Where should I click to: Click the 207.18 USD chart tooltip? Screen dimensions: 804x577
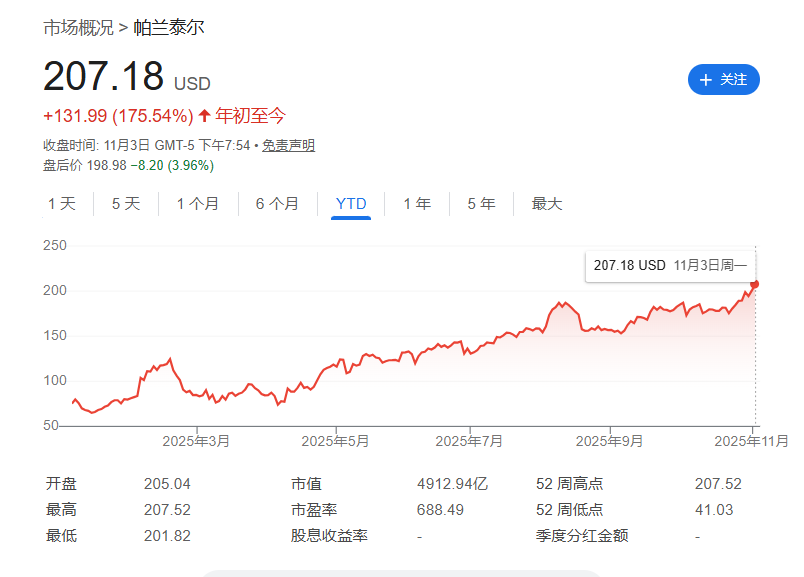(667, 265)
